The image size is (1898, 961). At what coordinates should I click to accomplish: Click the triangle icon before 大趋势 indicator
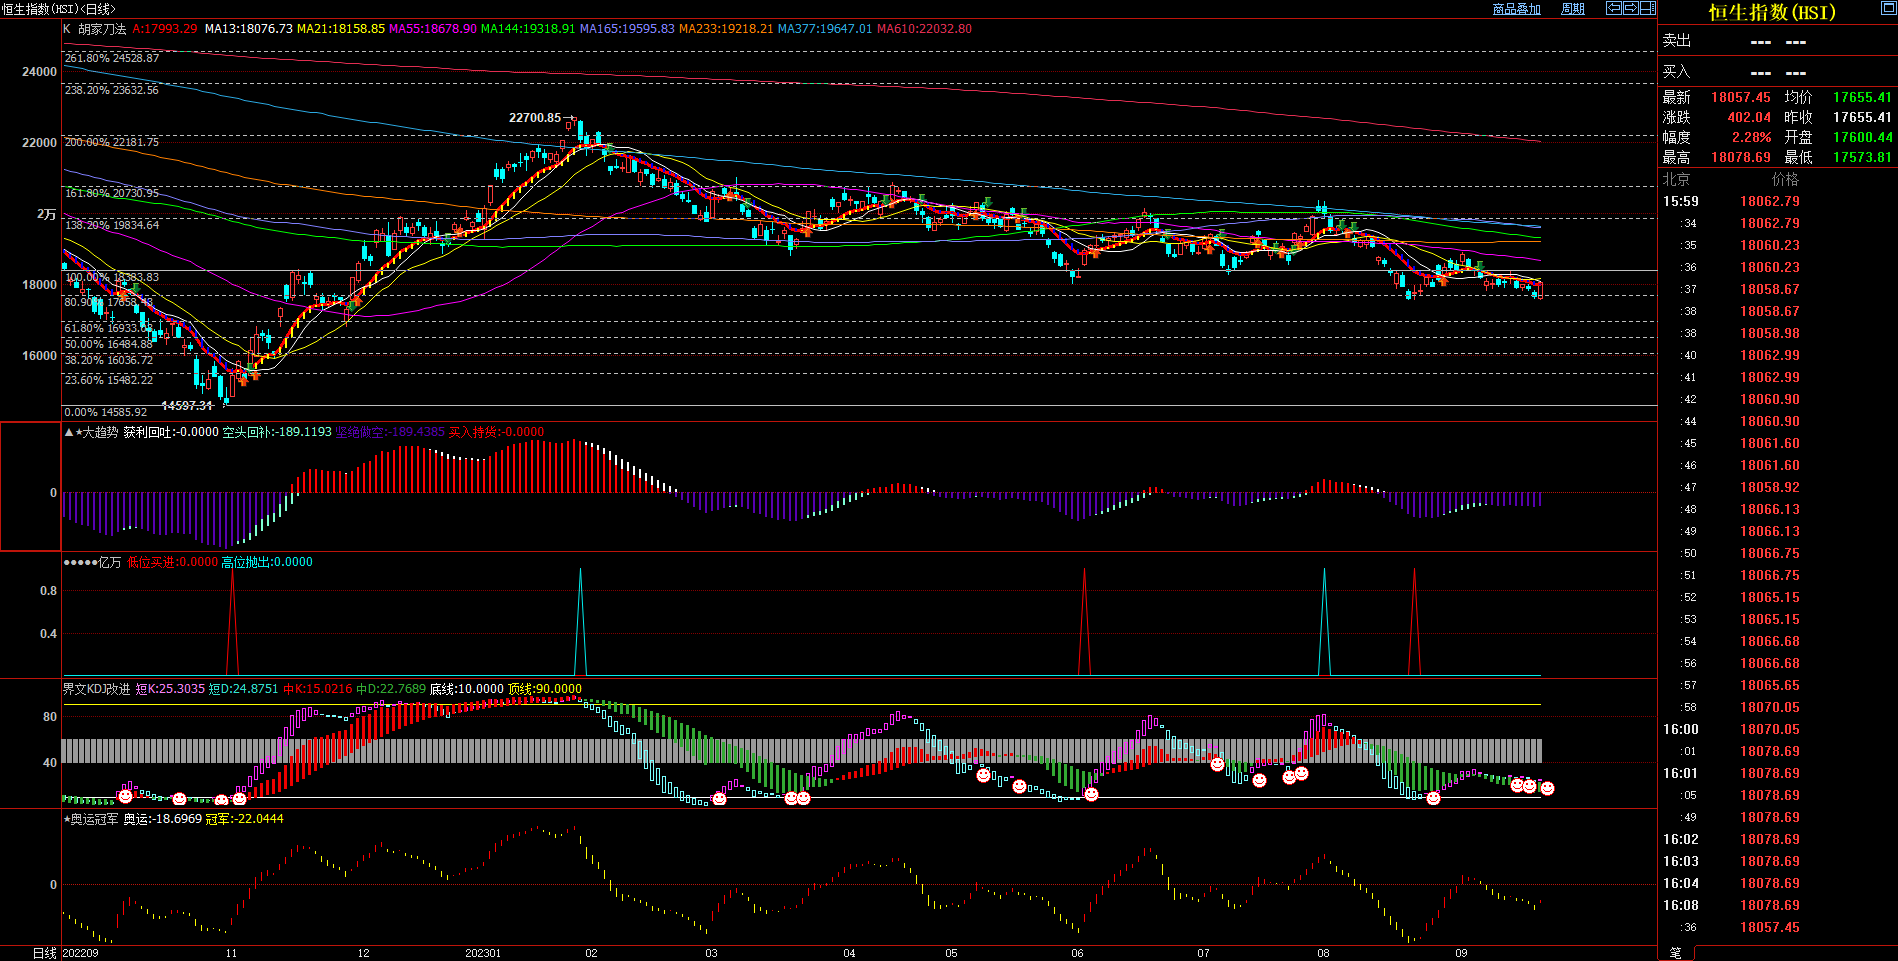tap(69, 432)
